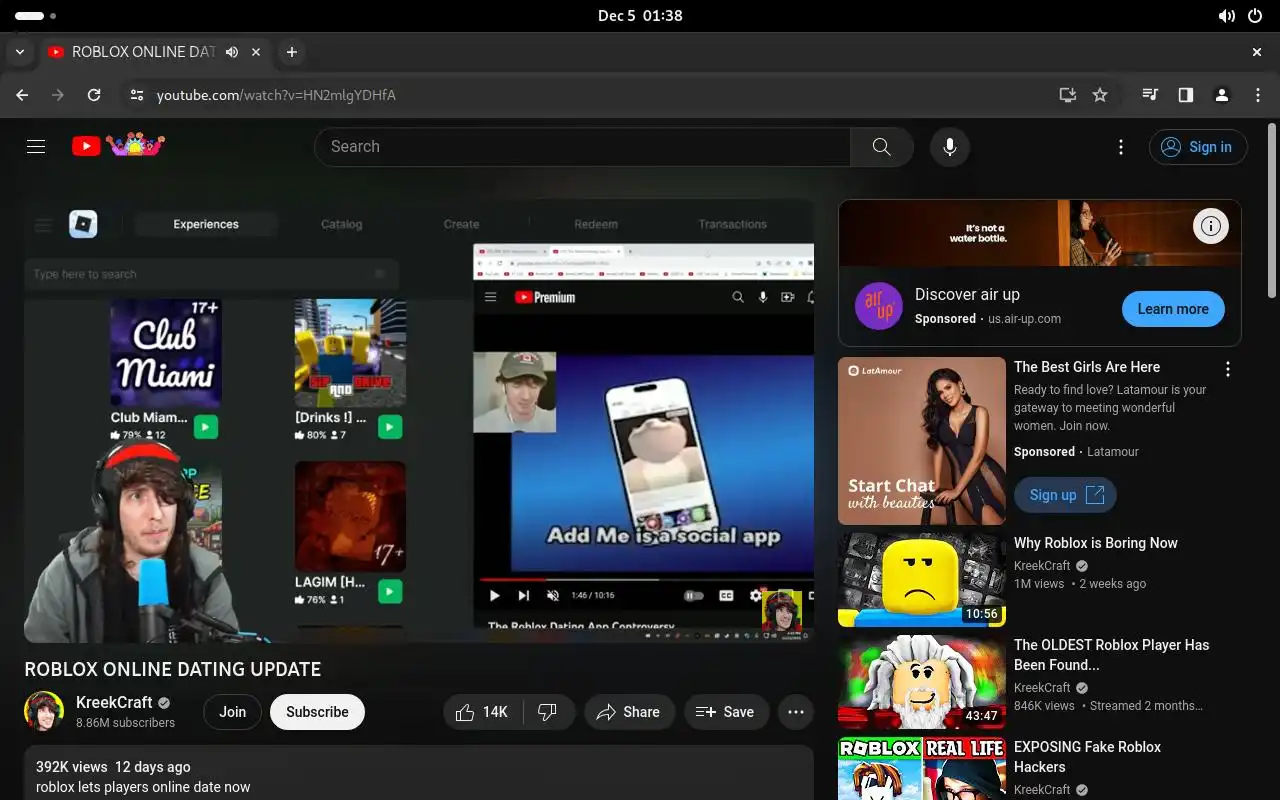Click Learn more on air up ad

(x=1173, y=309)
